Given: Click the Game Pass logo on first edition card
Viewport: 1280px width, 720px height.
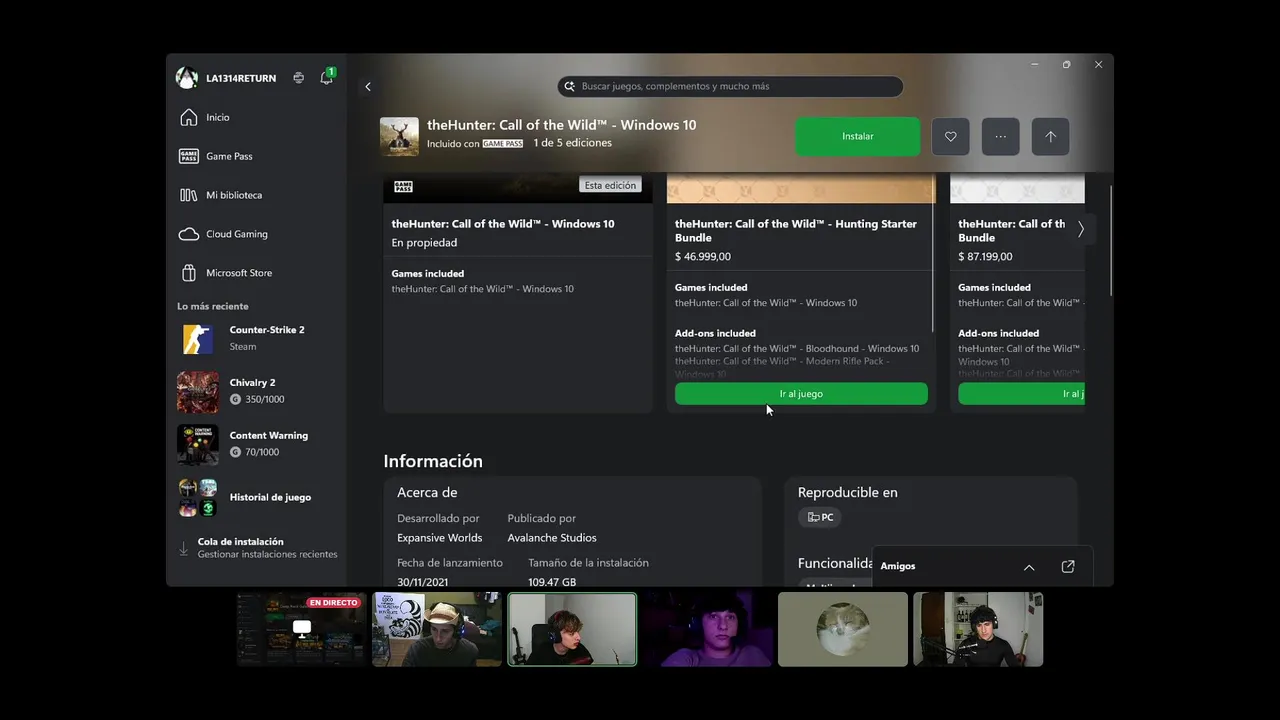Looking at the screenshot, I should (403, 186).
